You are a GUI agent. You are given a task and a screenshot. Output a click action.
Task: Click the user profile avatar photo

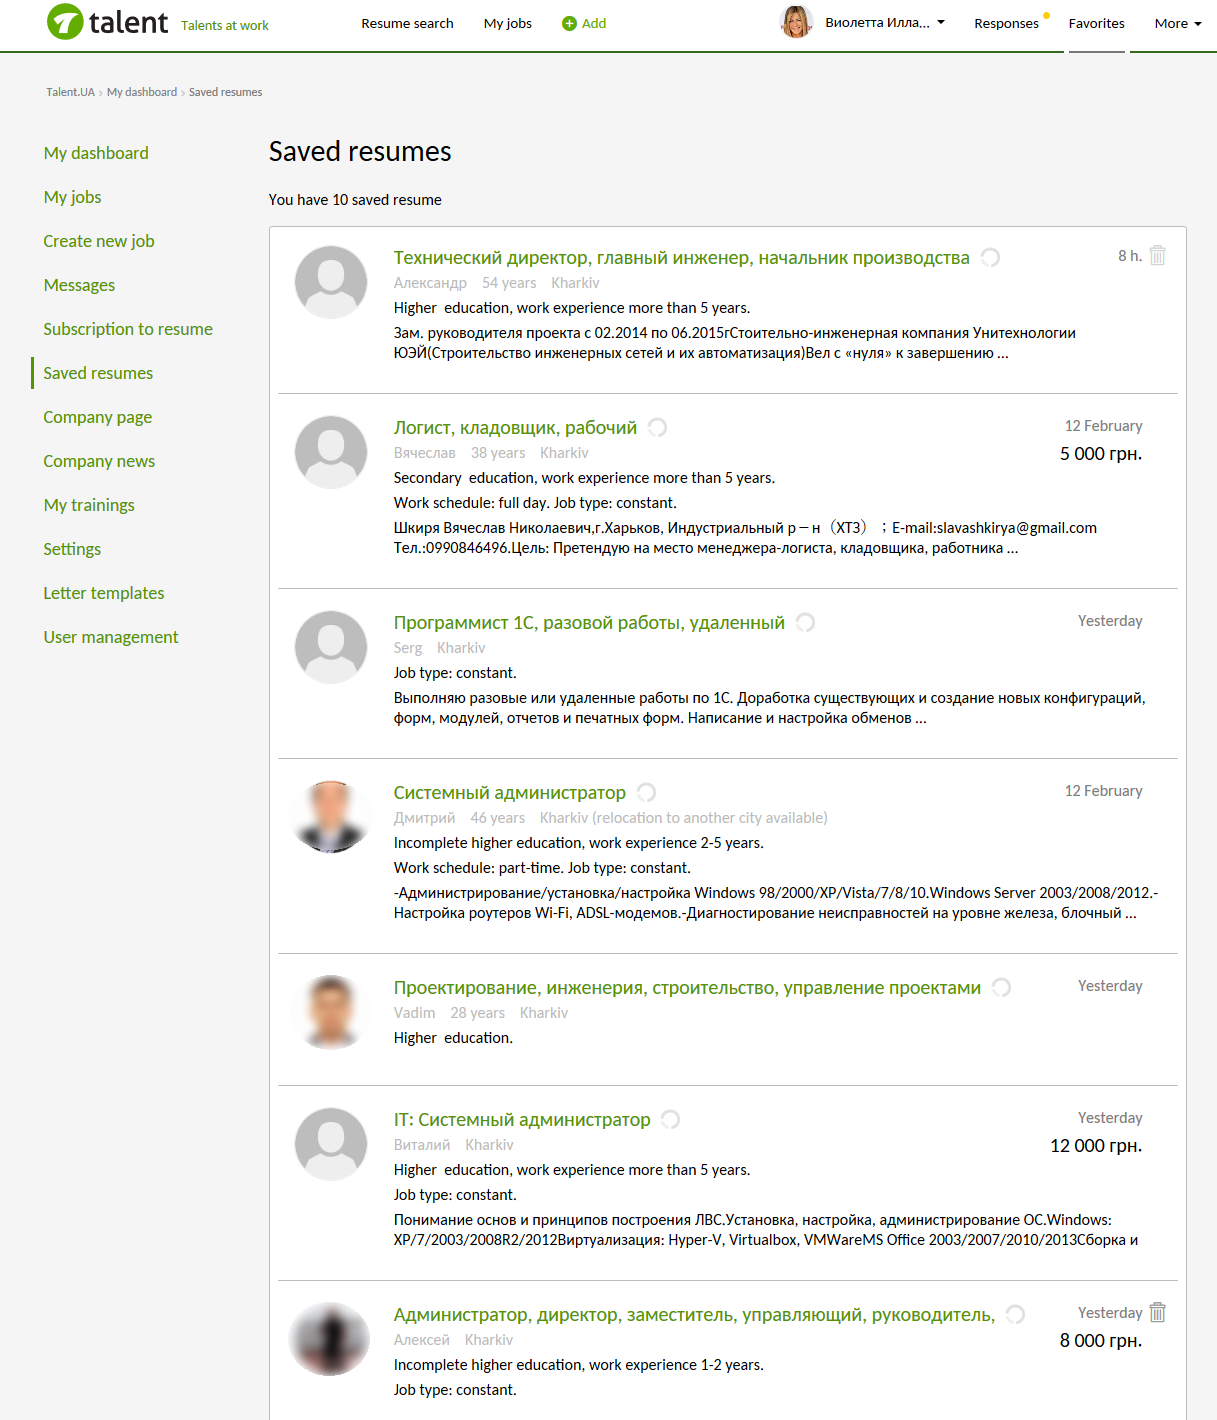(796, 22)
